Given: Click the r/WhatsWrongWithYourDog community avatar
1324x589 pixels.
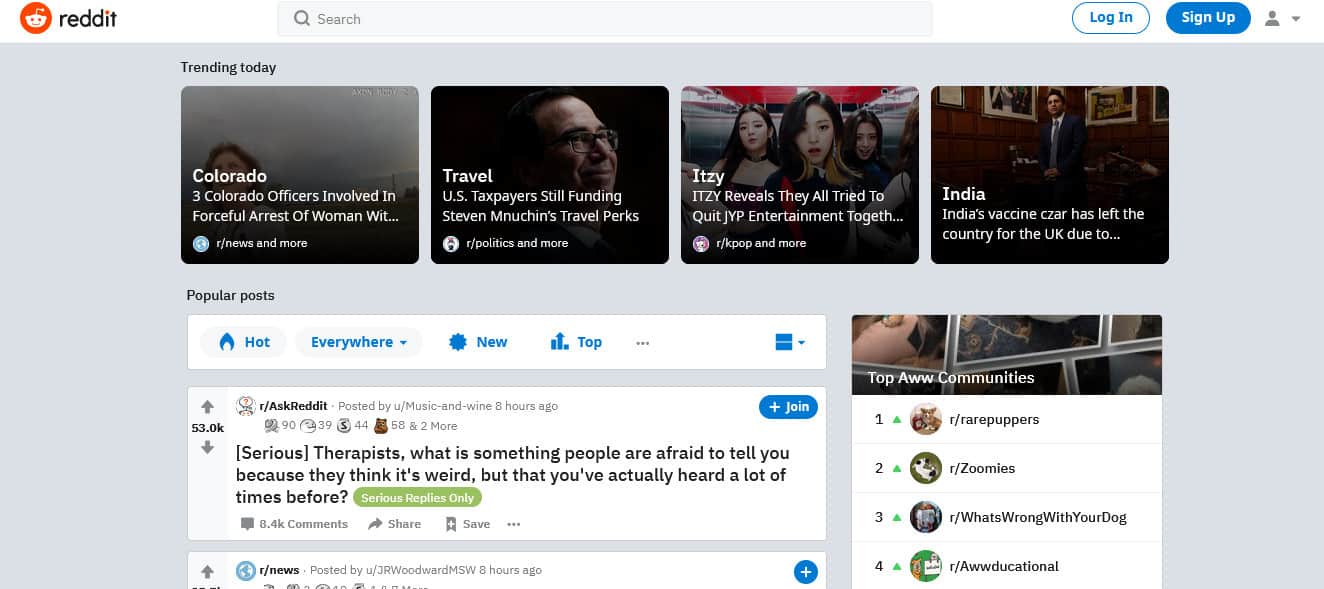Looking at the screenshot, I should click(926, 517).
